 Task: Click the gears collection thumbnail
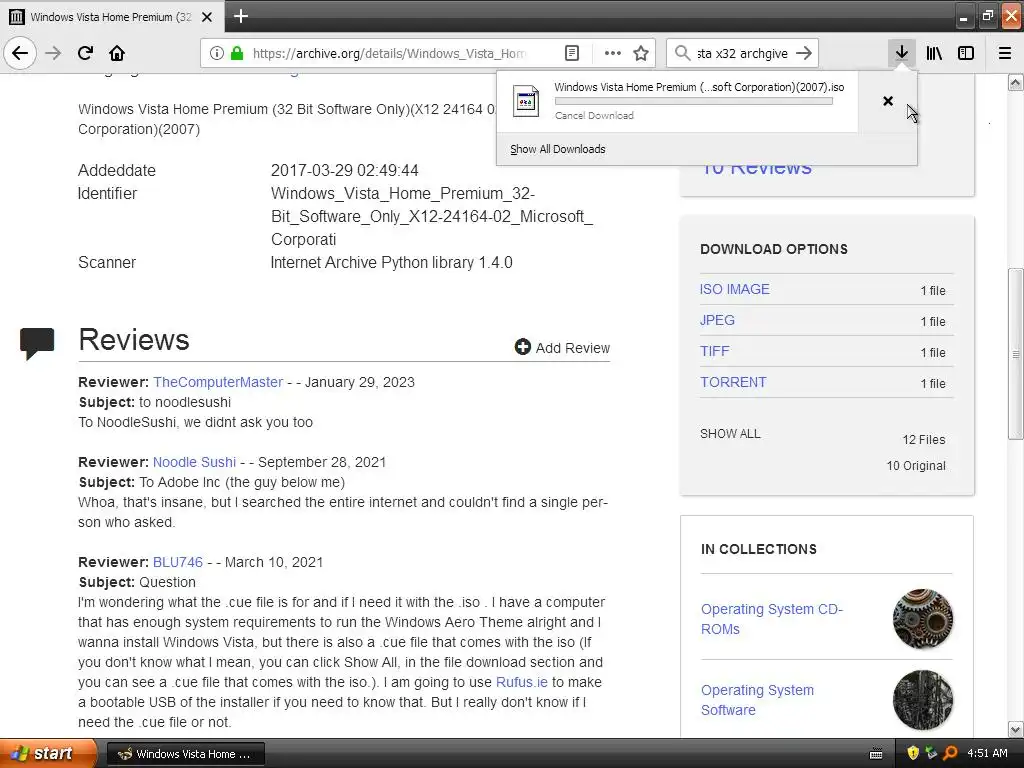[x=923, y=618]
